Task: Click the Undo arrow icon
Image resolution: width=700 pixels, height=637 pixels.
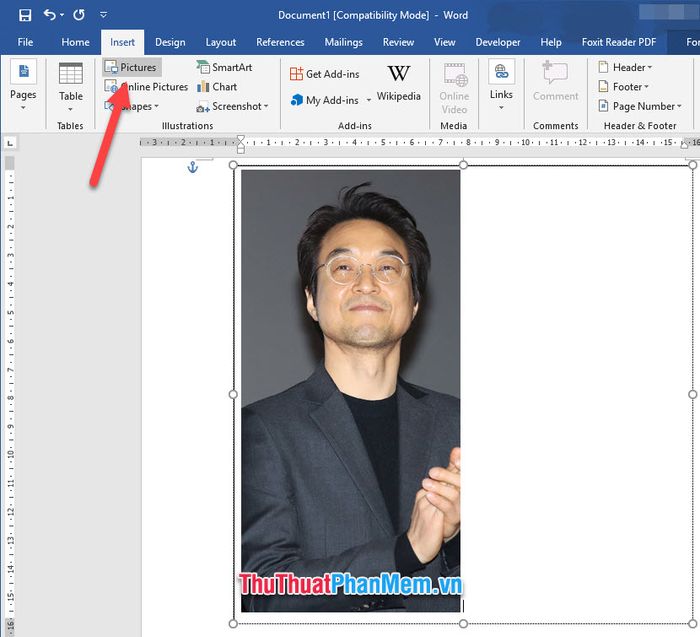Action: pyautogui.click(x=49, y=15)
